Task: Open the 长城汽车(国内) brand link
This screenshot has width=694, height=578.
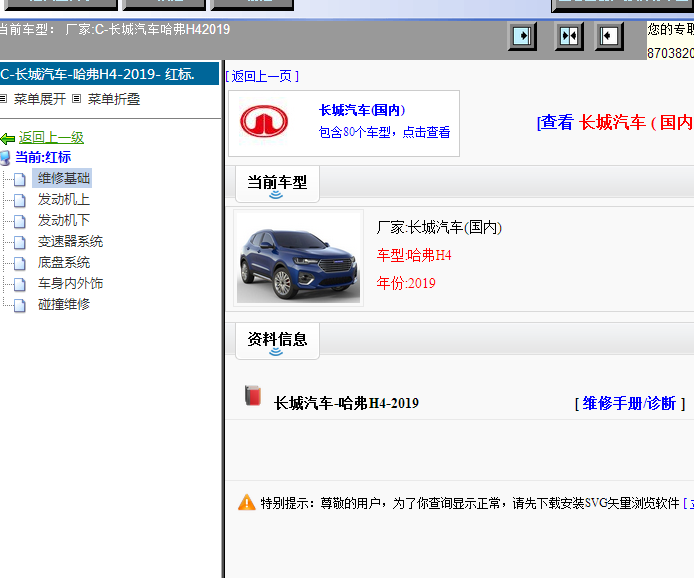Action: pyautogui.click(x=362, y=110)
